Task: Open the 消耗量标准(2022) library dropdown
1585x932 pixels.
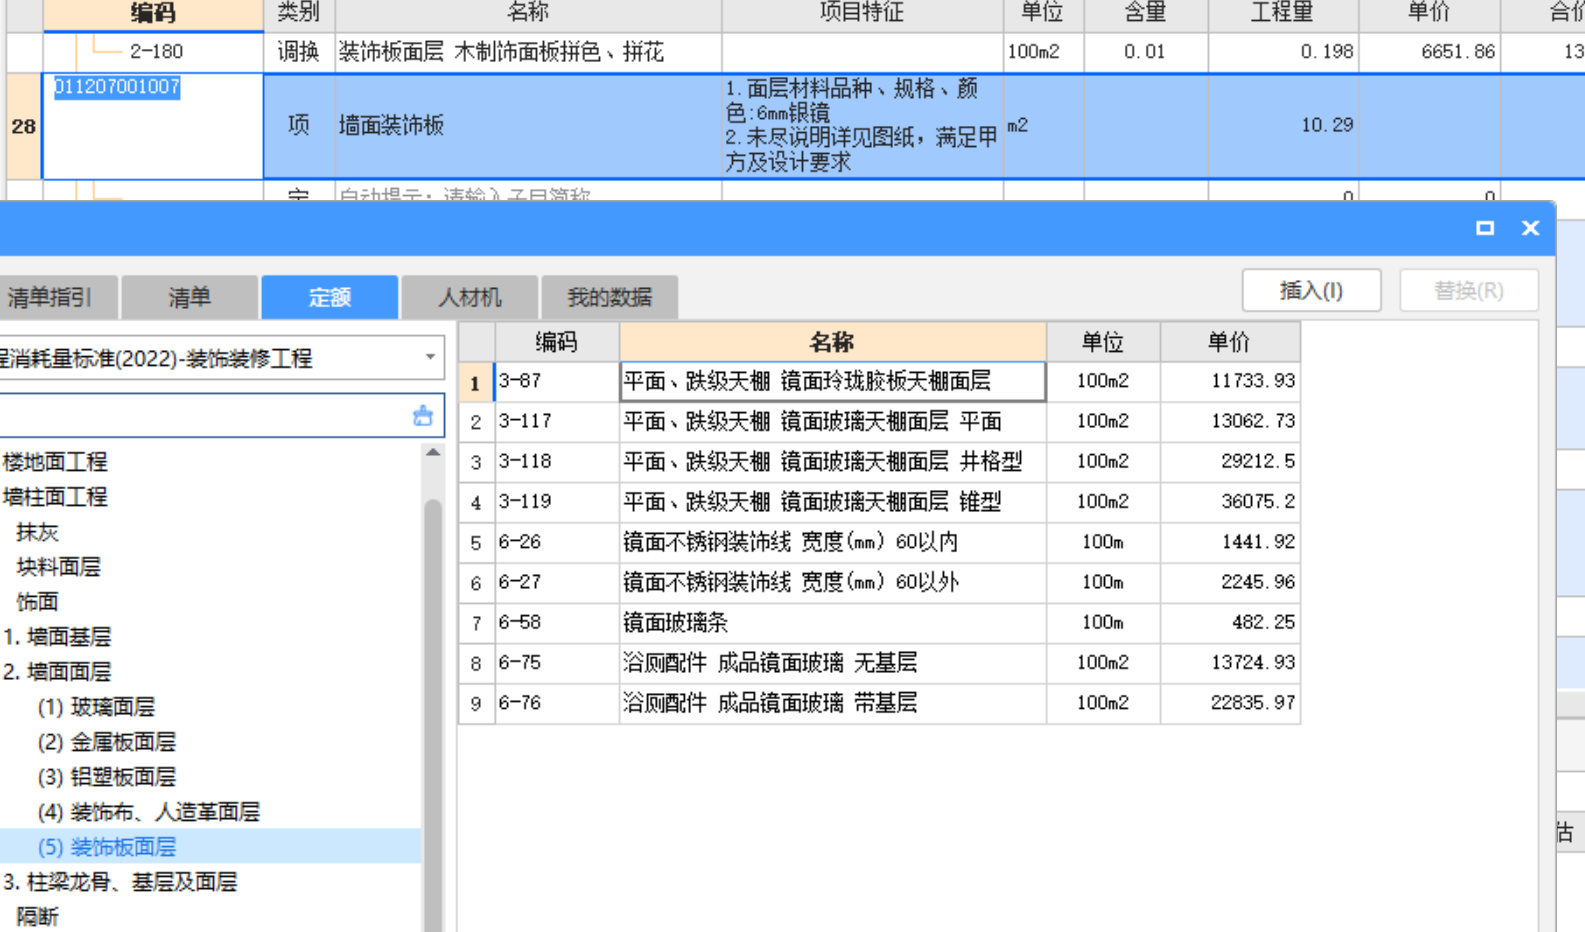Action: [430, 357]
